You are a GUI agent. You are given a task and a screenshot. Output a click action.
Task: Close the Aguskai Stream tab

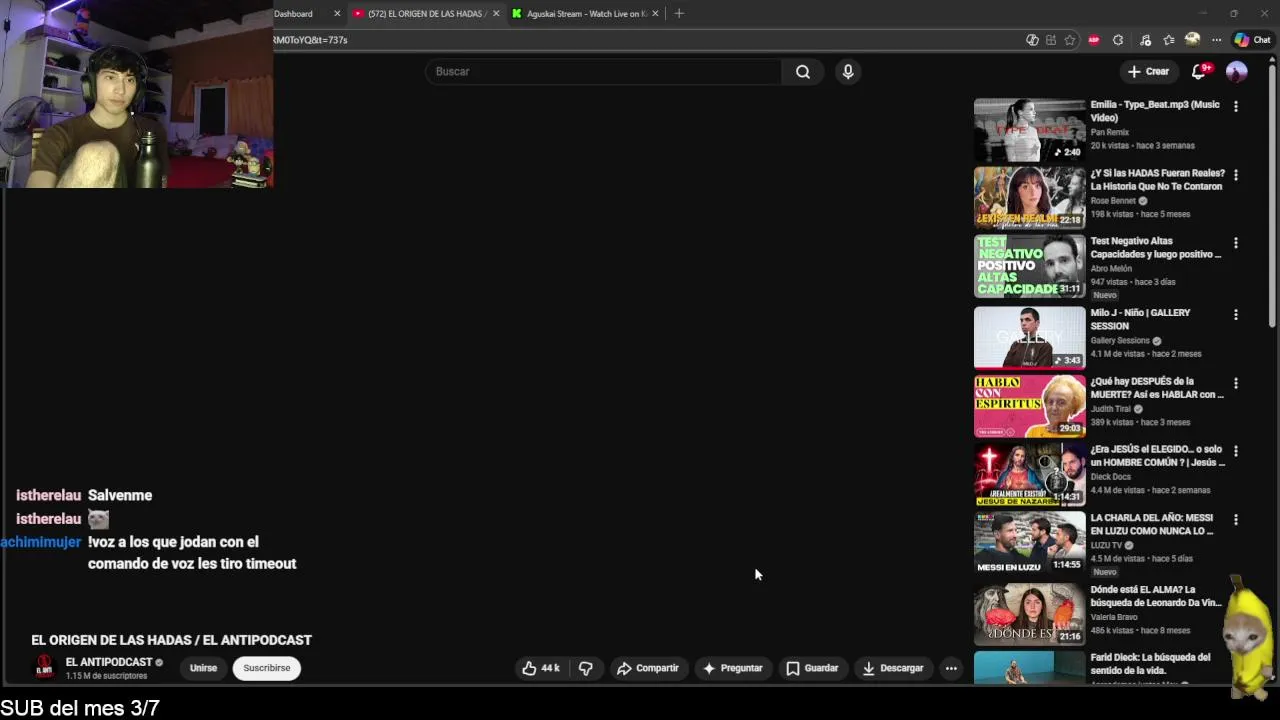click(656, 14)
